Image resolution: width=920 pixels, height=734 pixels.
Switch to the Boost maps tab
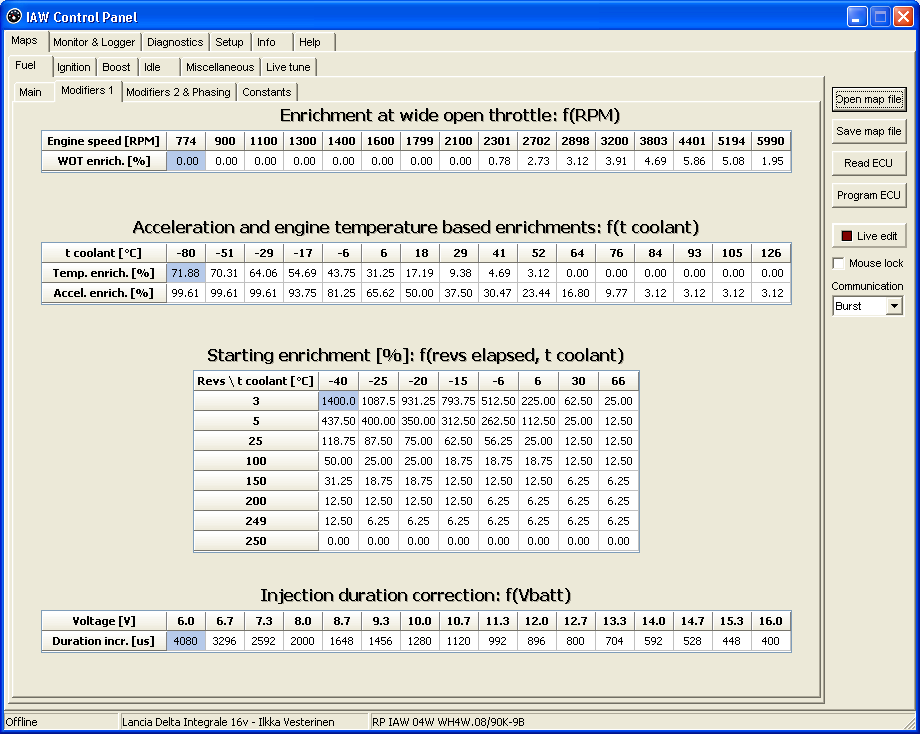116,67
